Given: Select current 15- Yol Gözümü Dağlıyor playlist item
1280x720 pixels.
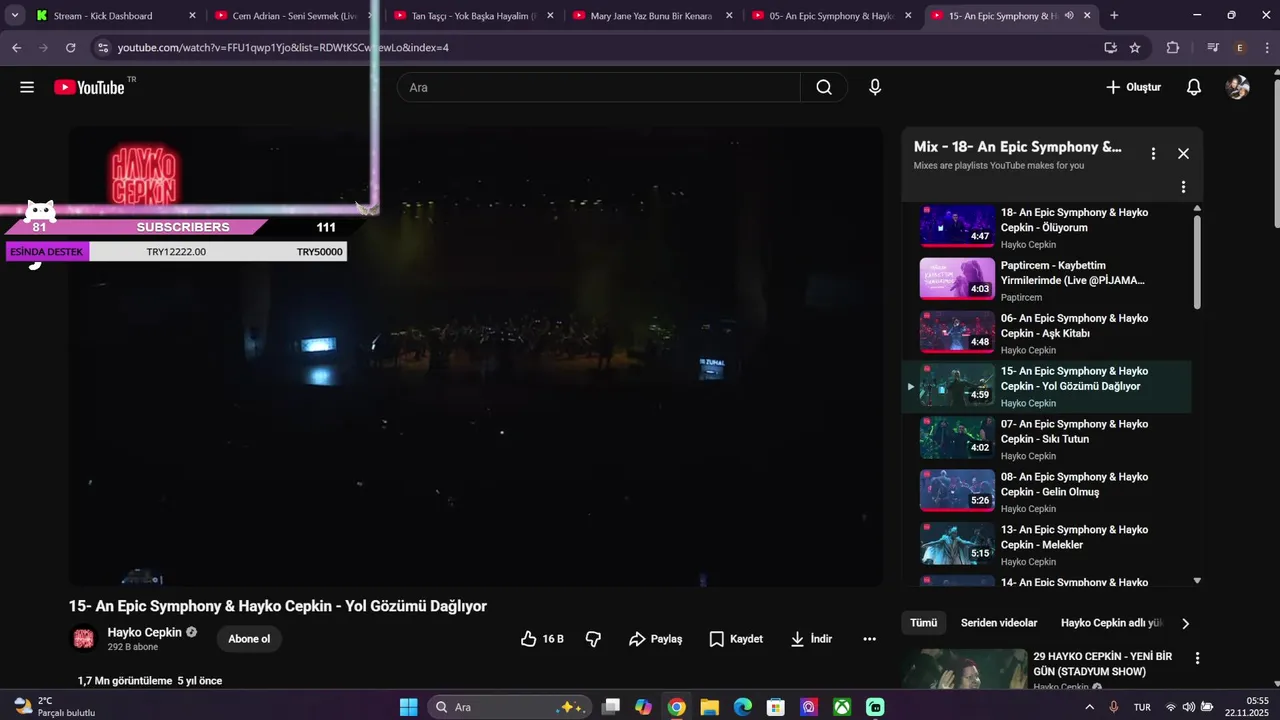Looking at the screenshot, I should (1047, 386).
